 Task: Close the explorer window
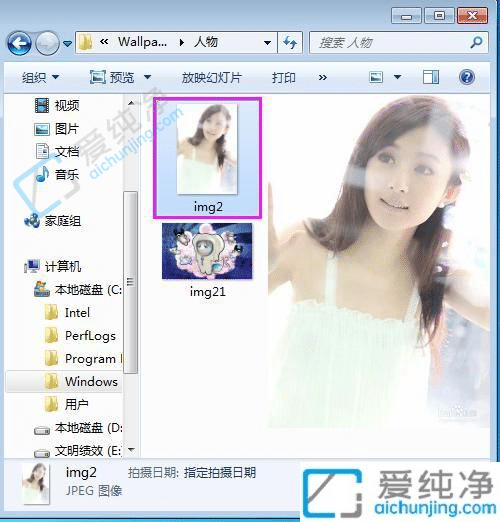click(472, 16)
